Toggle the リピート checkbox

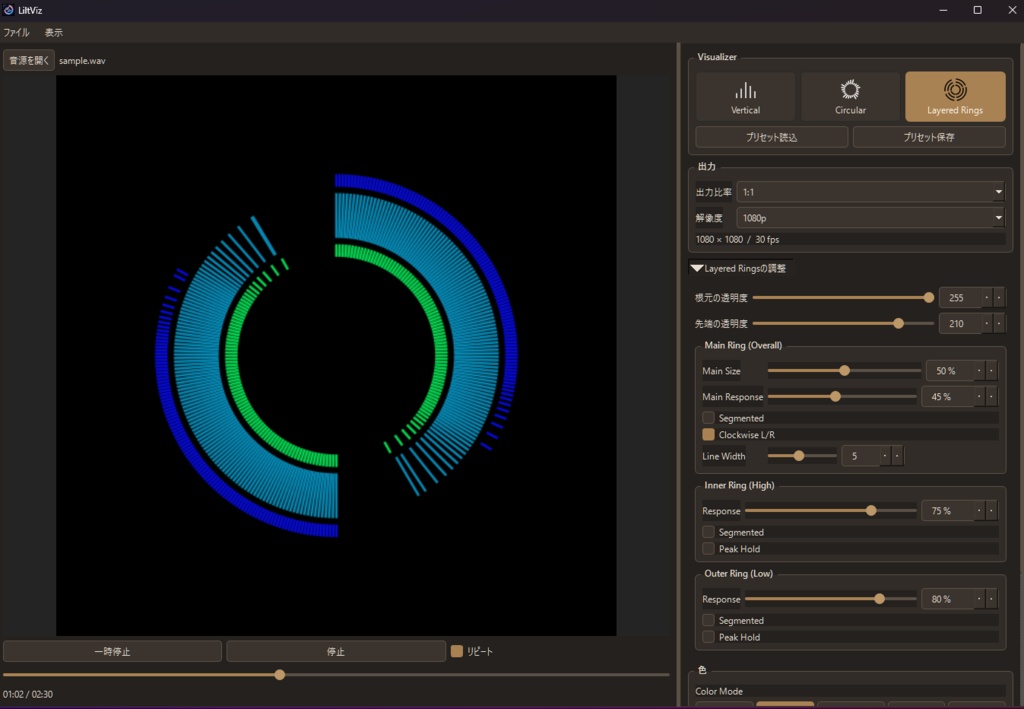click(456, 652)
